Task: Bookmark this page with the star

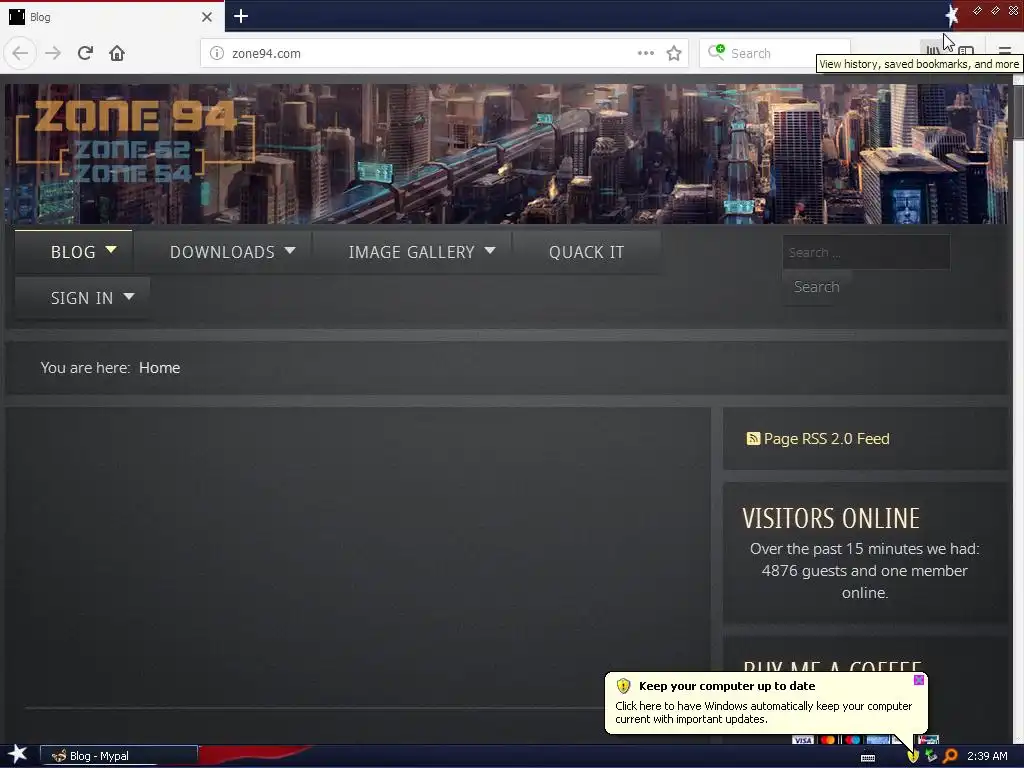Action: click(674, 53)
